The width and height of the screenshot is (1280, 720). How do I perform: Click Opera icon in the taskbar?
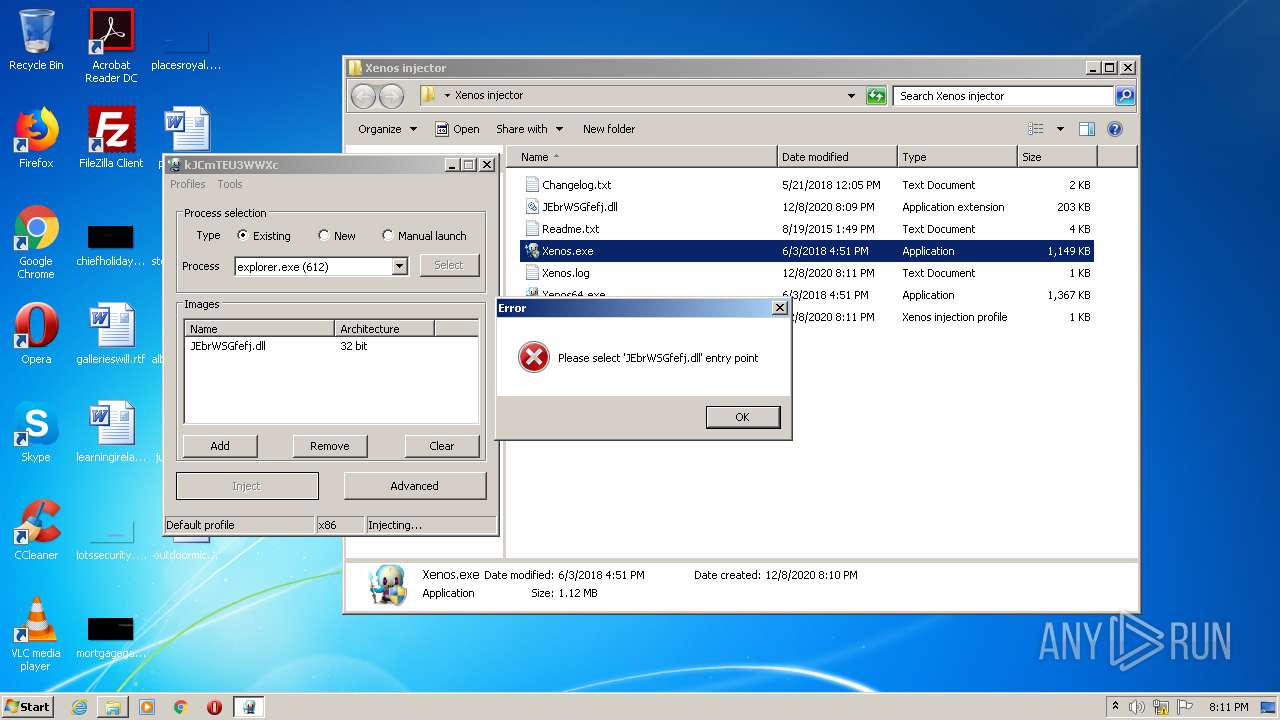tap(214, 707)
